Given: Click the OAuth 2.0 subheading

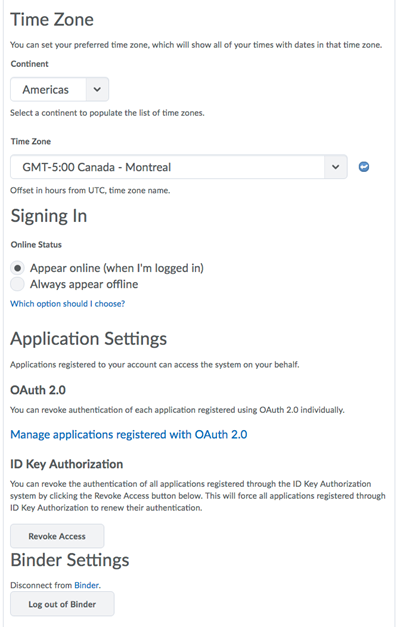Looking at the screenshot, I should point(38,390).
